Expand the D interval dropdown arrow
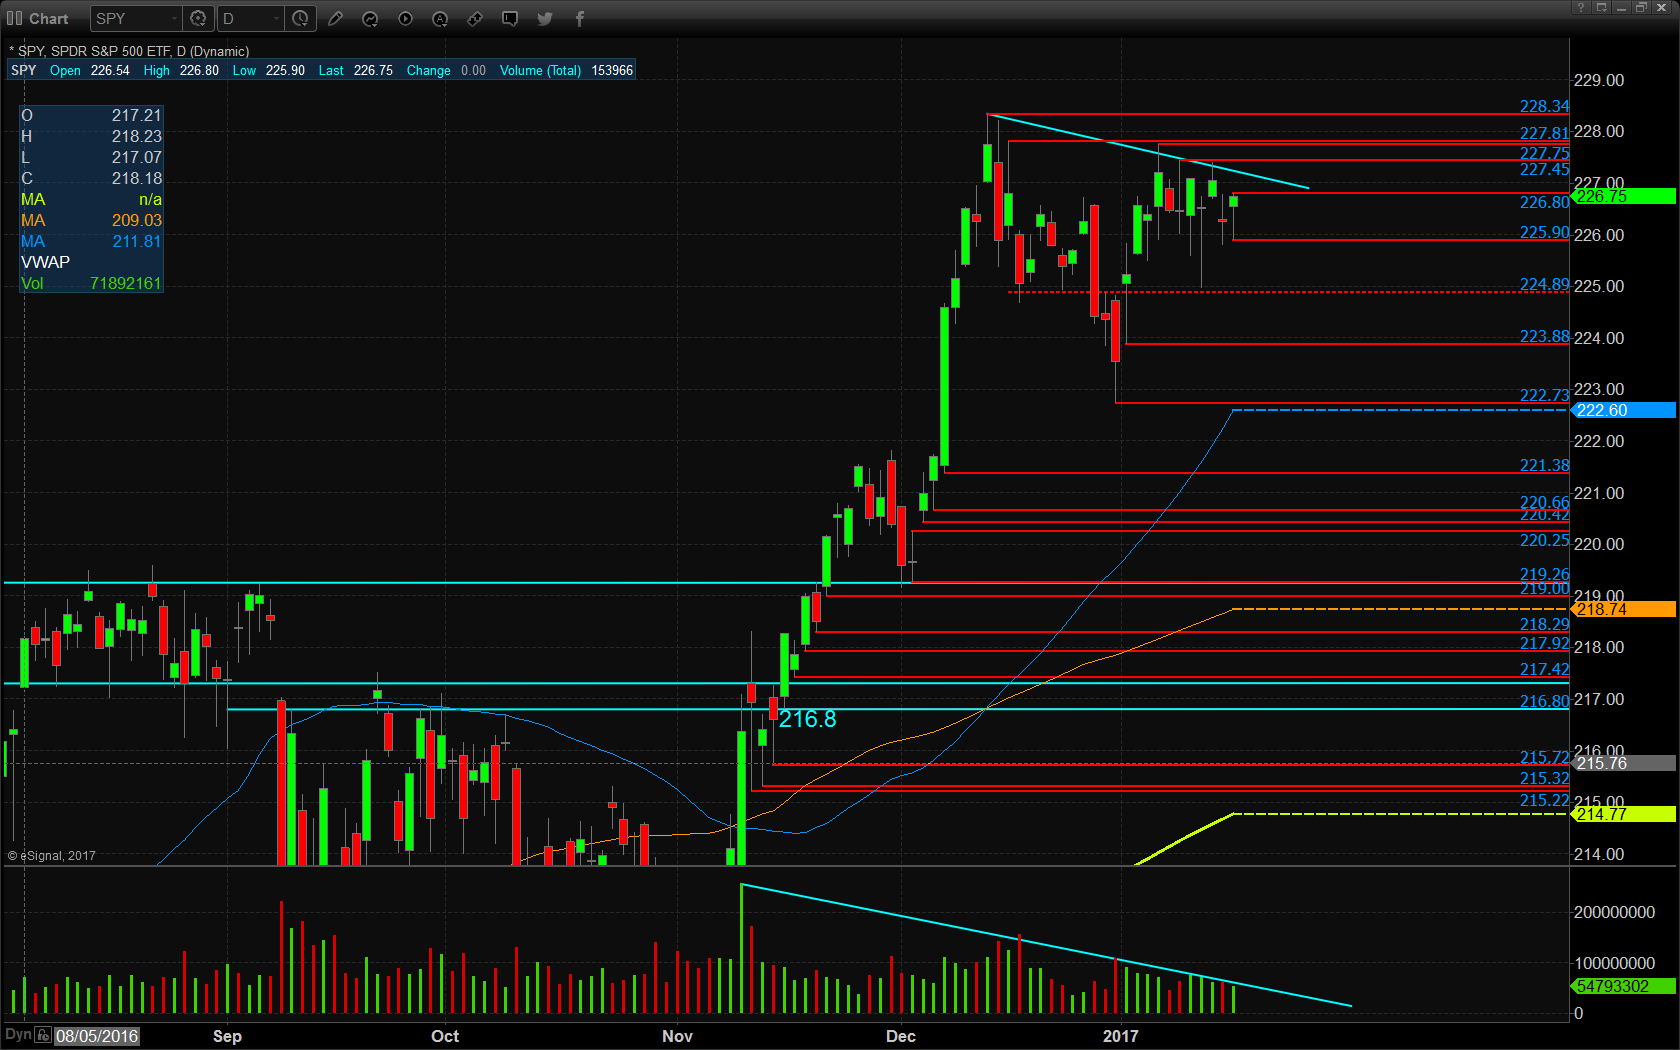The image size is (1680, 1050). point(277,18)
